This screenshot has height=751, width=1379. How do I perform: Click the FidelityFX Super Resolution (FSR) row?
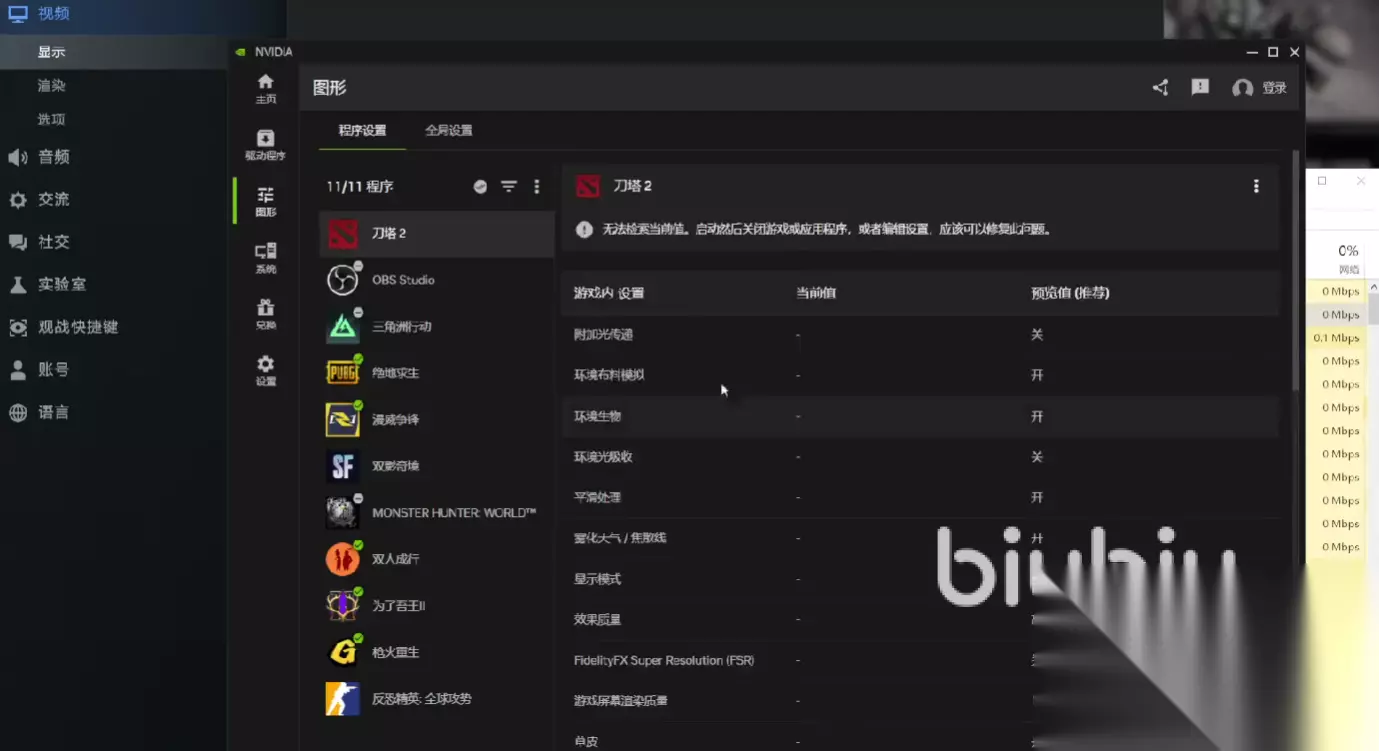[x=920, y=660]
